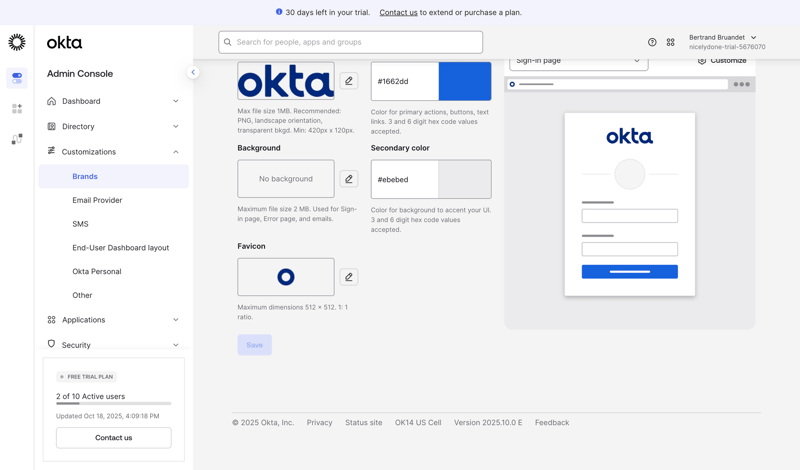
Task: Collapse the Customizations menu chevron
Action: pos(176,152)
